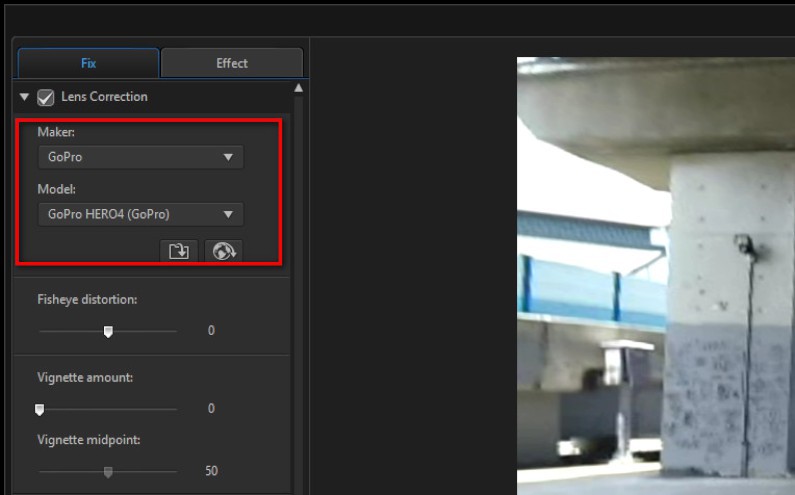Viewport: 795px width, 495px height.
Task: Click the import lens profile icon
Action: tap(178, 251)
